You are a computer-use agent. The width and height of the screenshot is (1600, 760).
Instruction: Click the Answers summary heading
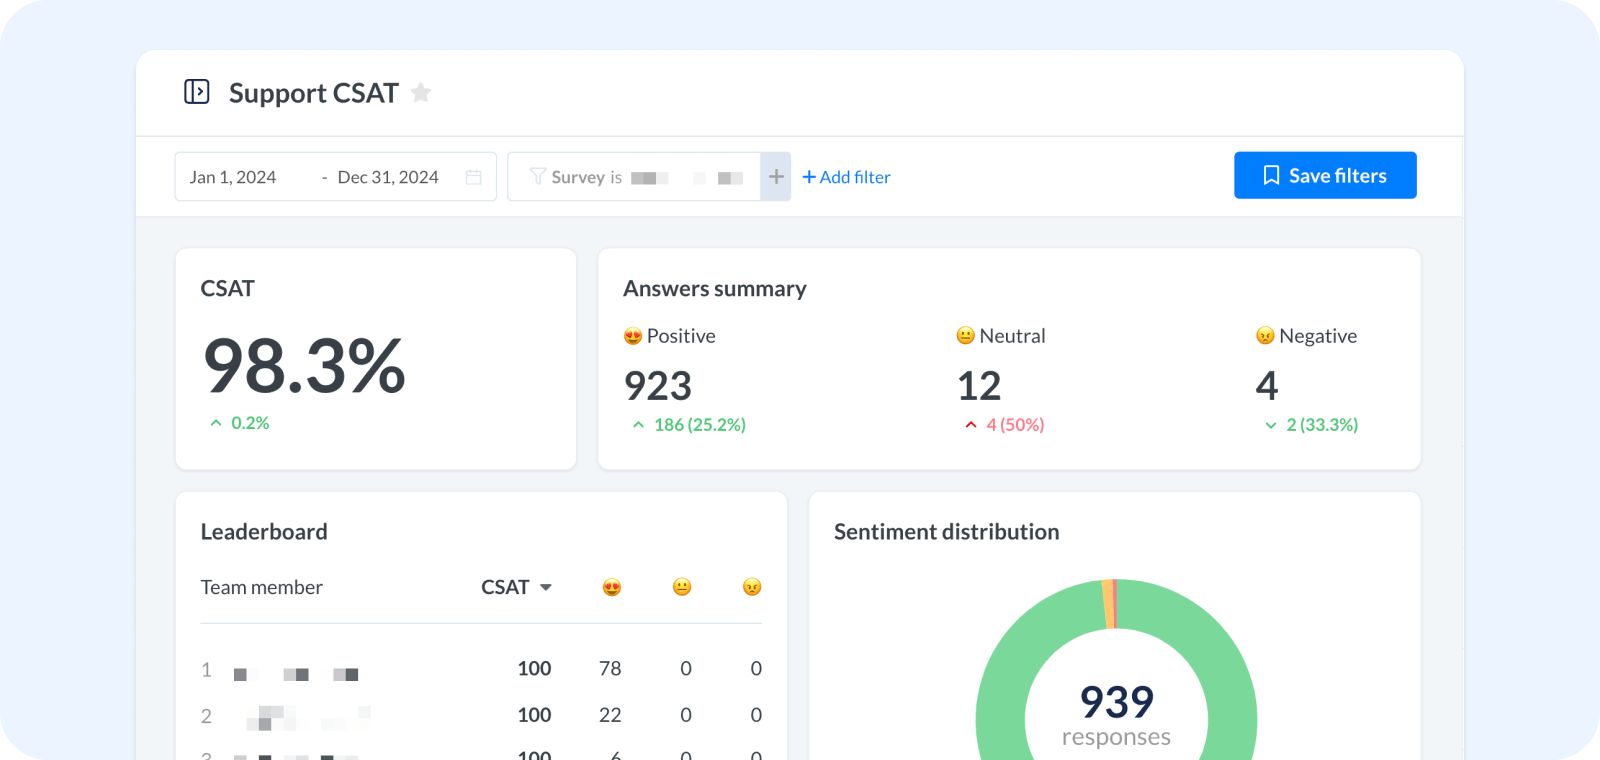tap(715, 289)
